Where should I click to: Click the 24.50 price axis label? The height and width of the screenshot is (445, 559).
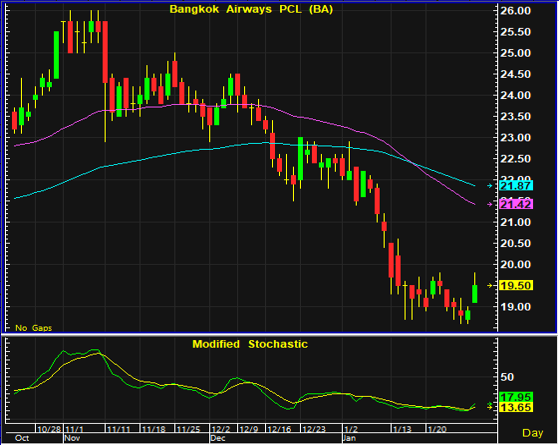point(516,74)
